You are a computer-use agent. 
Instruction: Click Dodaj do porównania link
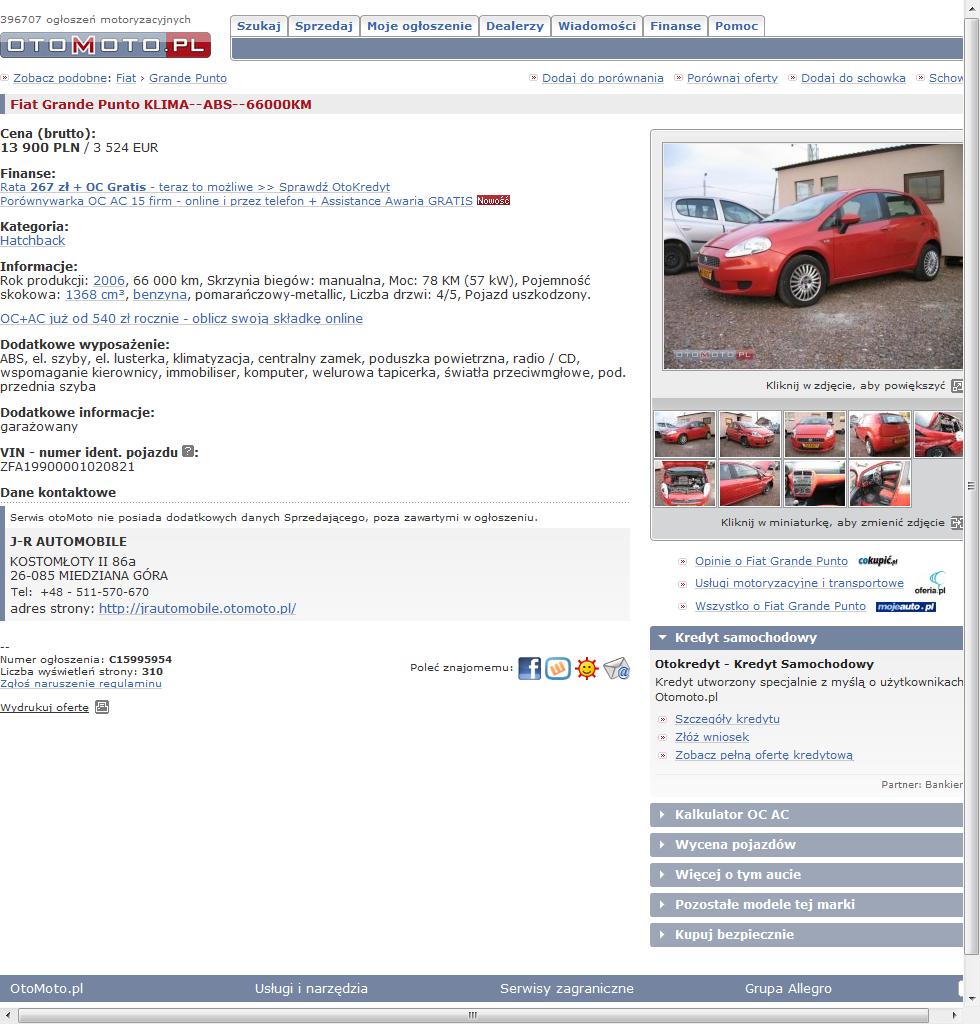point(603,78)
